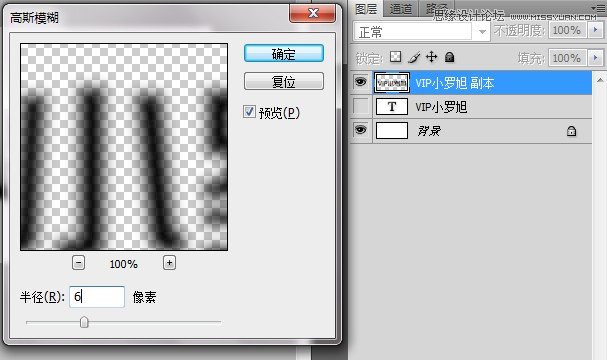The image size is (607, 360).
Task: Click the text layer T thumbnail
Action: click(x=392, y=106)
